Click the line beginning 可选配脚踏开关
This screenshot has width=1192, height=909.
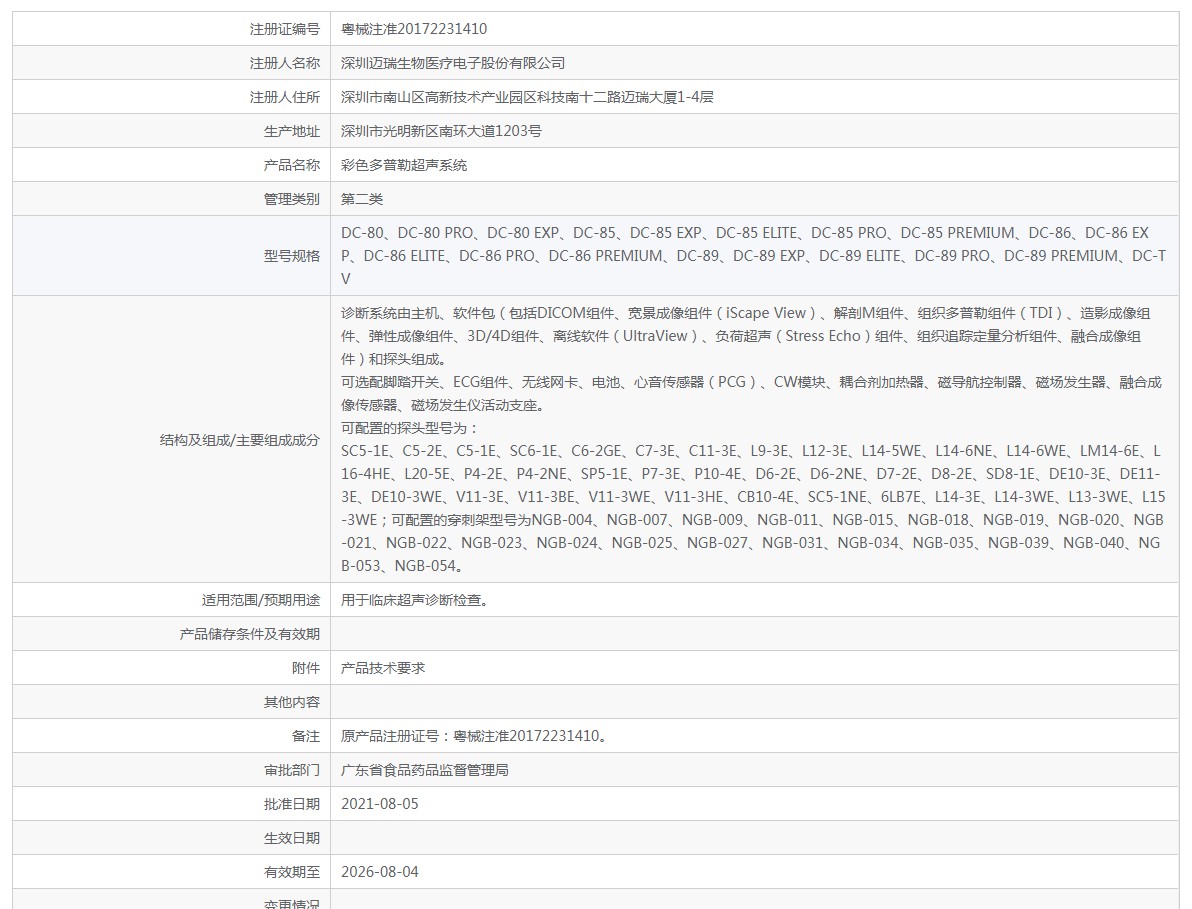tap(751, 382)
